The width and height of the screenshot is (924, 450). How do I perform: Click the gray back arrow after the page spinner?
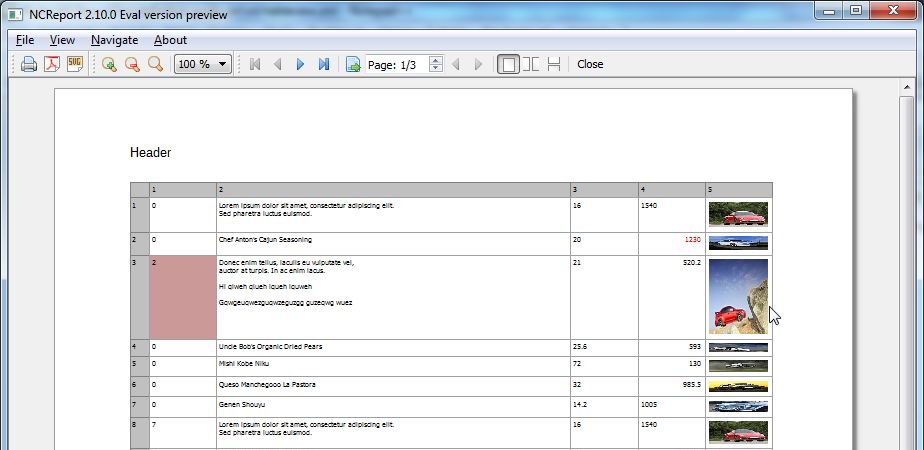tap(456, 64)
